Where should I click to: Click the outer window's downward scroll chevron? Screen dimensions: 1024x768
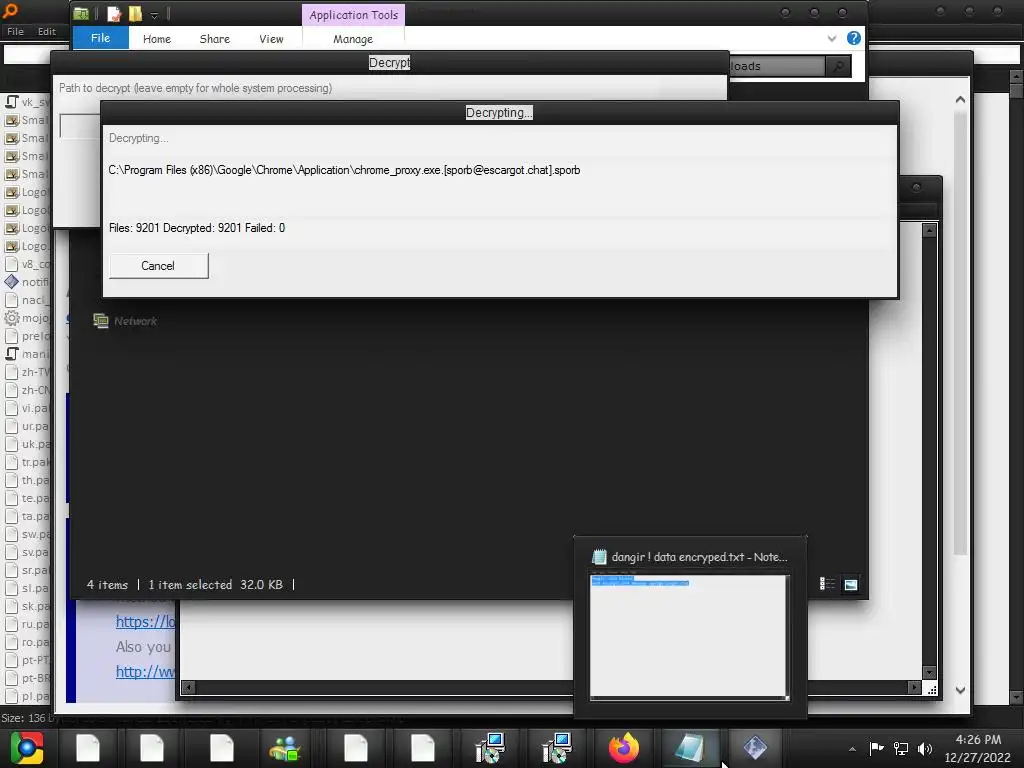960,690
